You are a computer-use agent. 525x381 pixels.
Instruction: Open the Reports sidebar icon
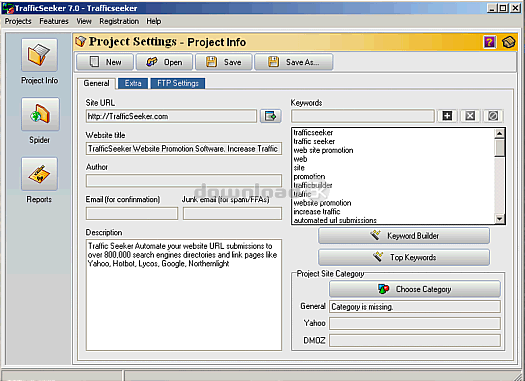[40, 174]
